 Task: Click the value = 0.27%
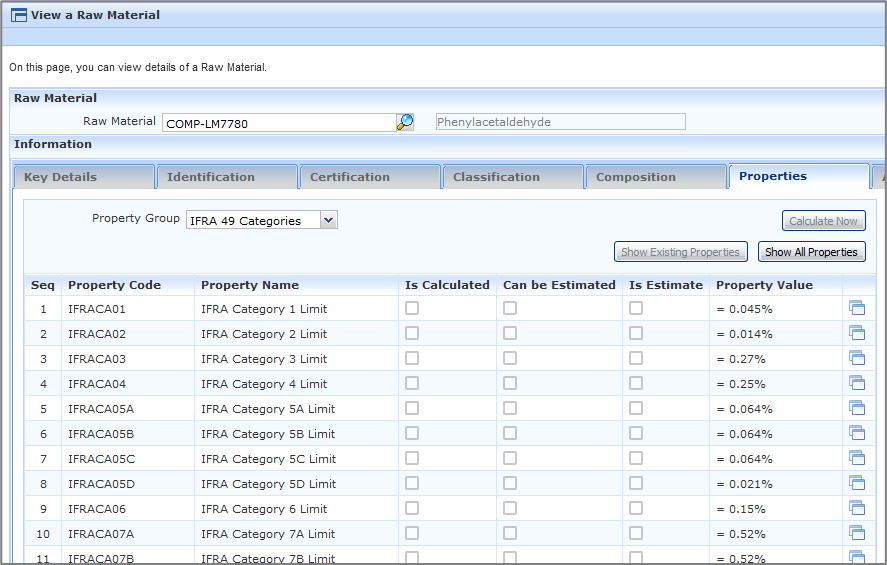pos(741,359)
